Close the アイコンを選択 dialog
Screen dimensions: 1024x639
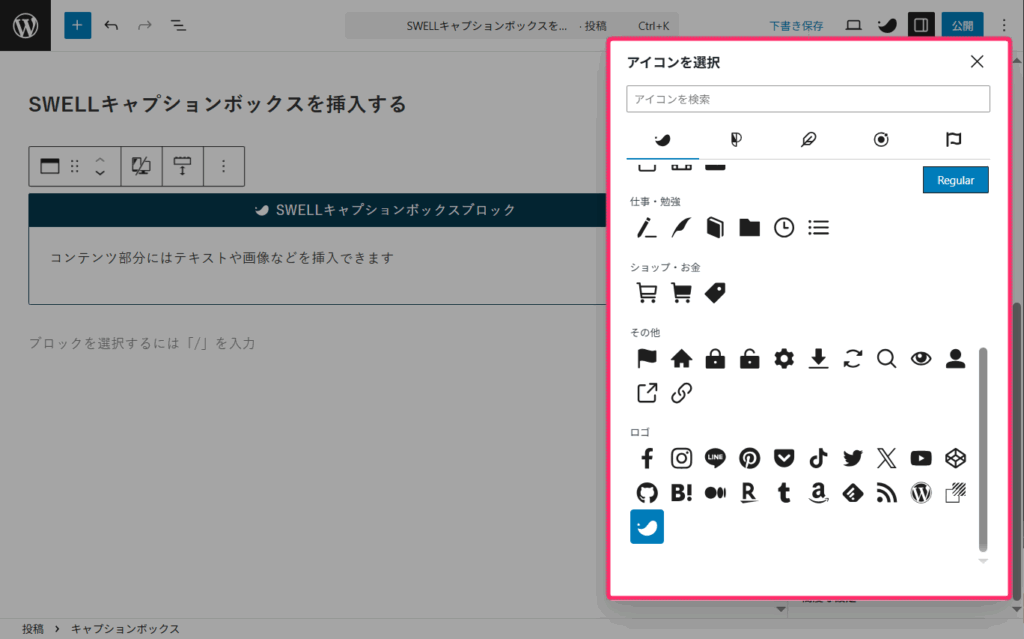pos(977,61)
